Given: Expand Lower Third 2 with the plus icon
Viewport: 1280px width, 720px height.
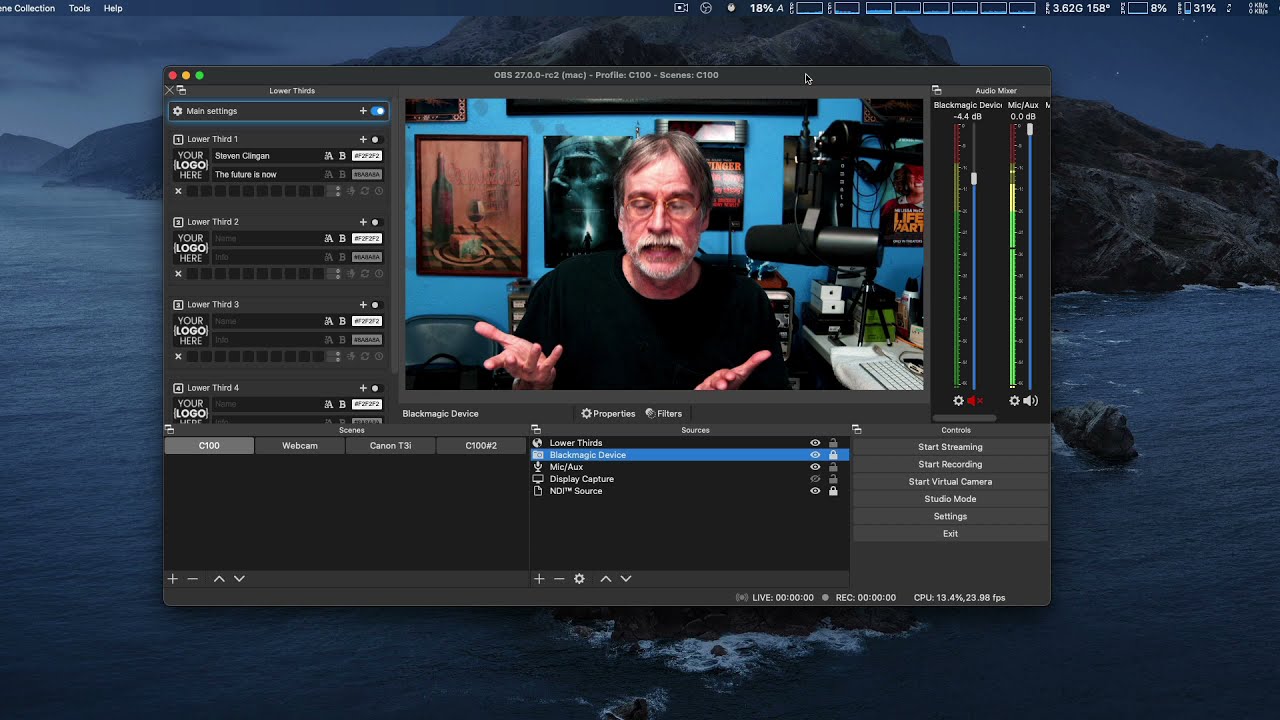Looking at the screenshot, I should (363, 222).
